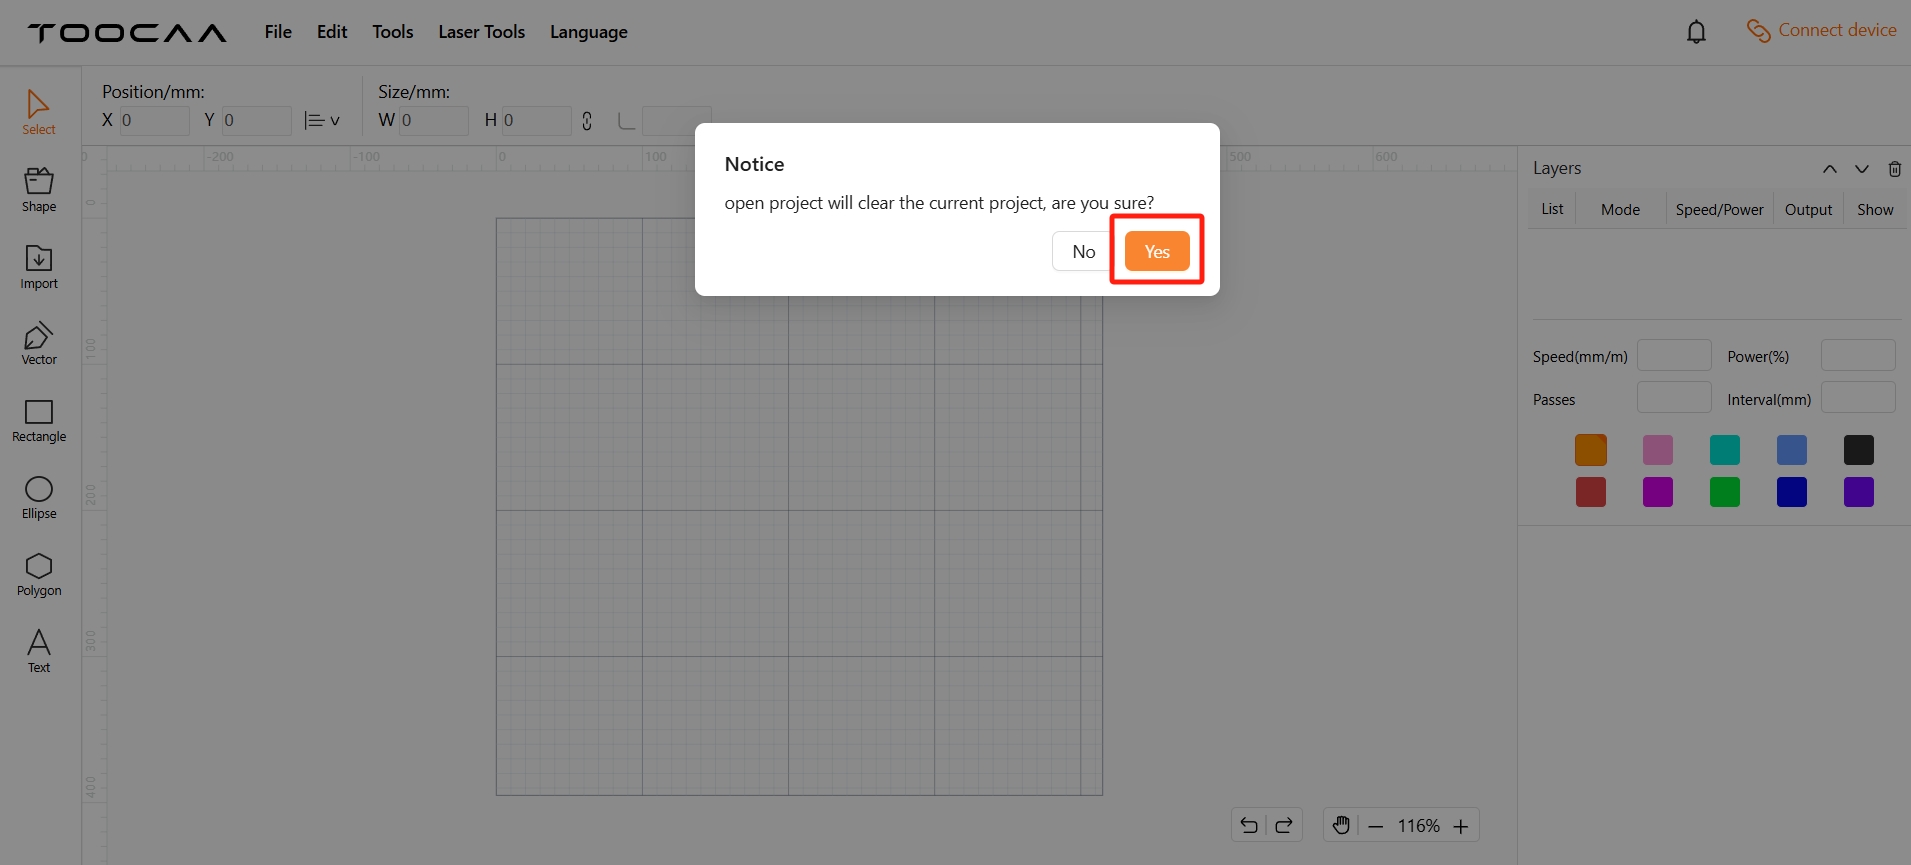
Task: Open the Tools menu
Action: 393,32
